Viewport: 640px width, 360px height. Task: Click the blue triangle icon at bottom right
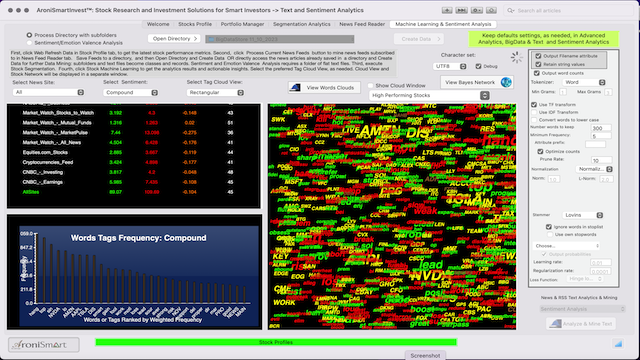click(618, 344)
